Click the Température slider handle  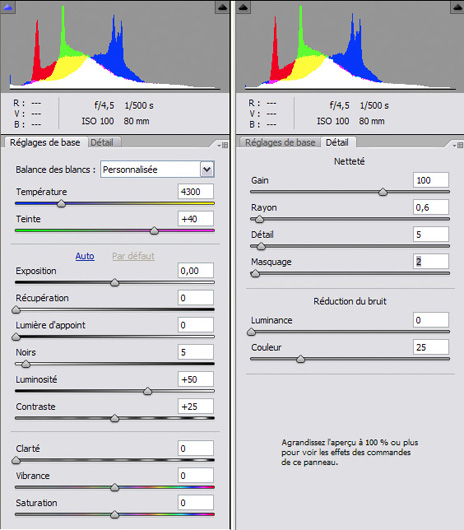pyautogui.click(x=61, y=203)
